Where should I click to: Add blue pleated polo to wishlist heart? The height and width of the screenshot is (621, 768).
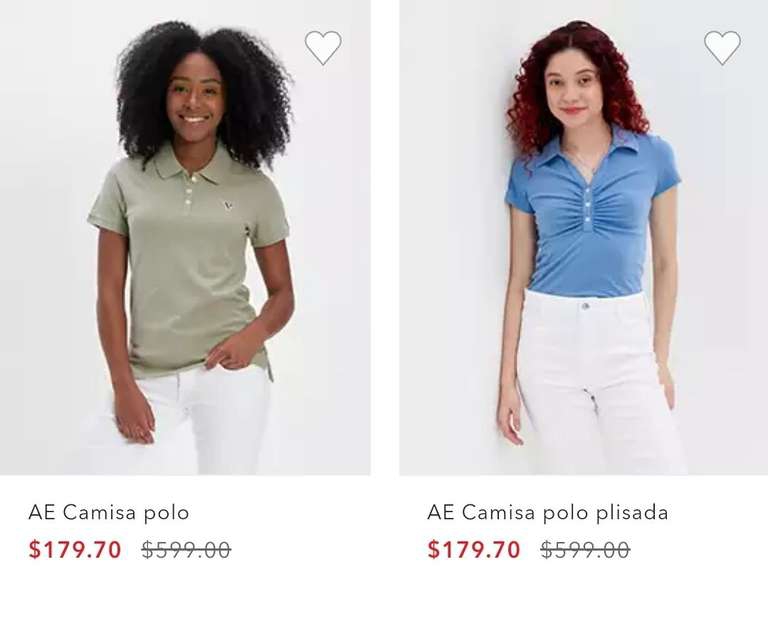pos(722,48)
